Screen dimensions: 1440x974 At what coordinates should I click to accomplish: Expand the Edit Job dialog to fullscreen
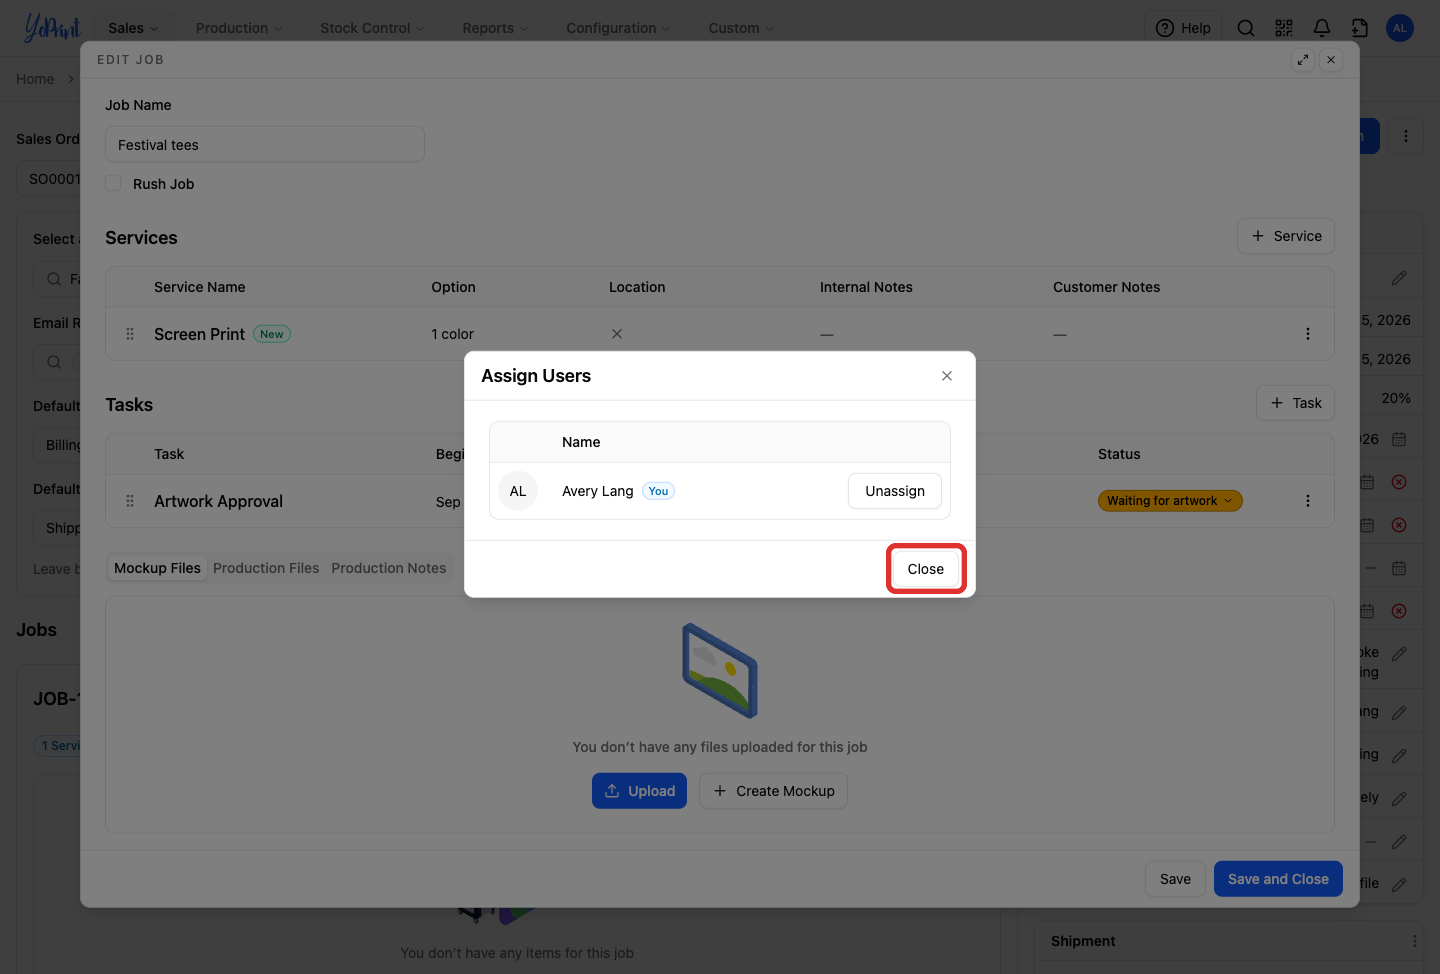coord(1303,60)
